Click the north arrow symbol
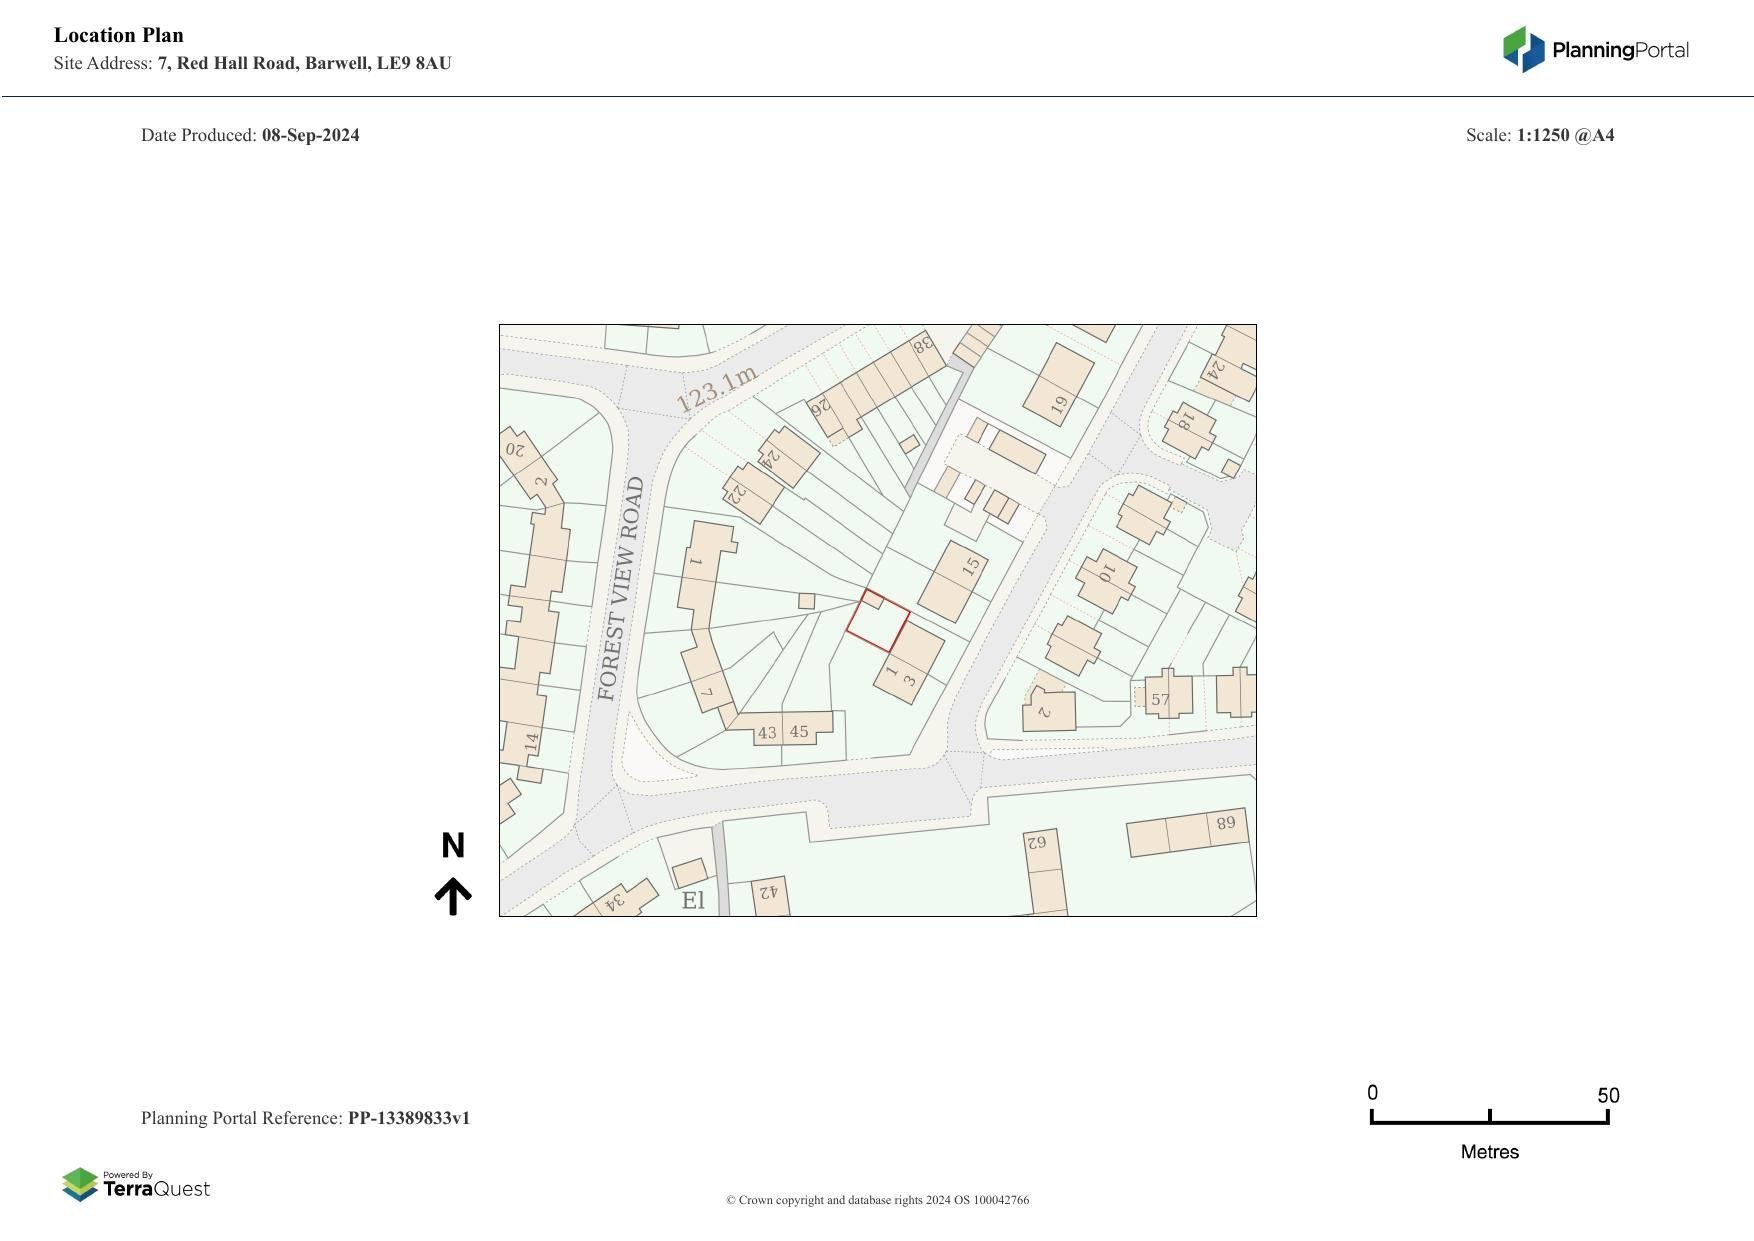Image resolution: width=1754 pixels, height=1241 pixels. (455, 891)
